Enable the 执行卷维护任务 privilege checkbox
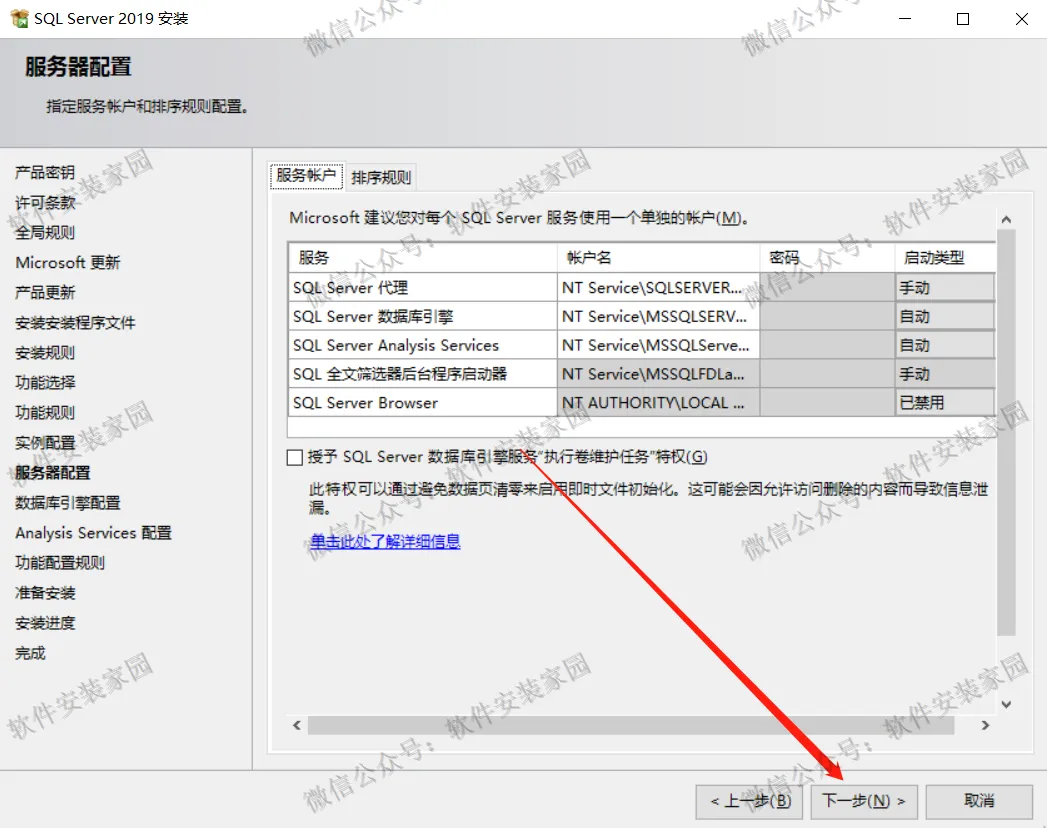The image size is (1047, 828). 294,457
